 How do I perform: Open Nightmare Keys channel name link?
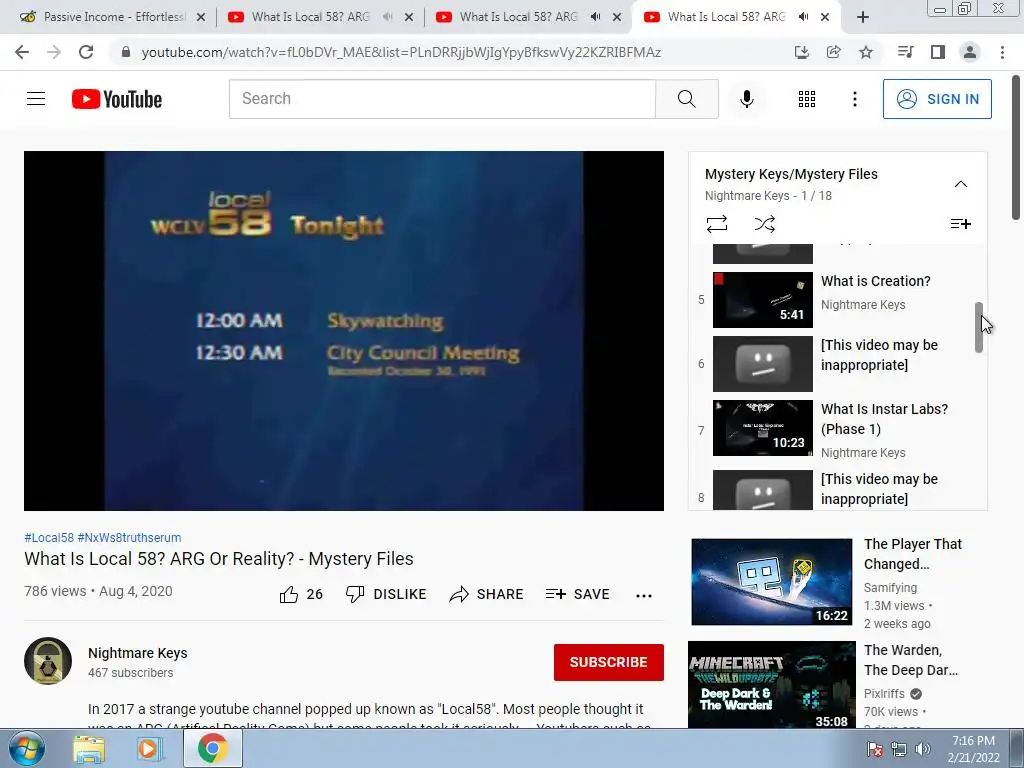(x=138, y=653)
